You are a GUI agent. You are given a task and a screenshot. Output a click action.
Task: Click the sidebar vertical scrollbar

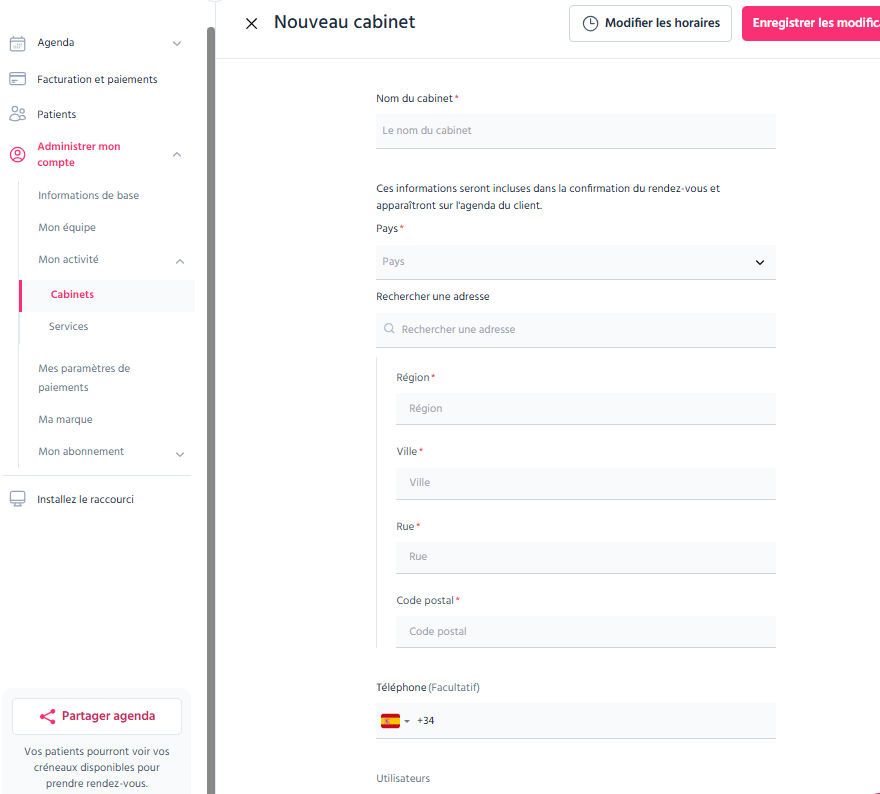point(211,410)
